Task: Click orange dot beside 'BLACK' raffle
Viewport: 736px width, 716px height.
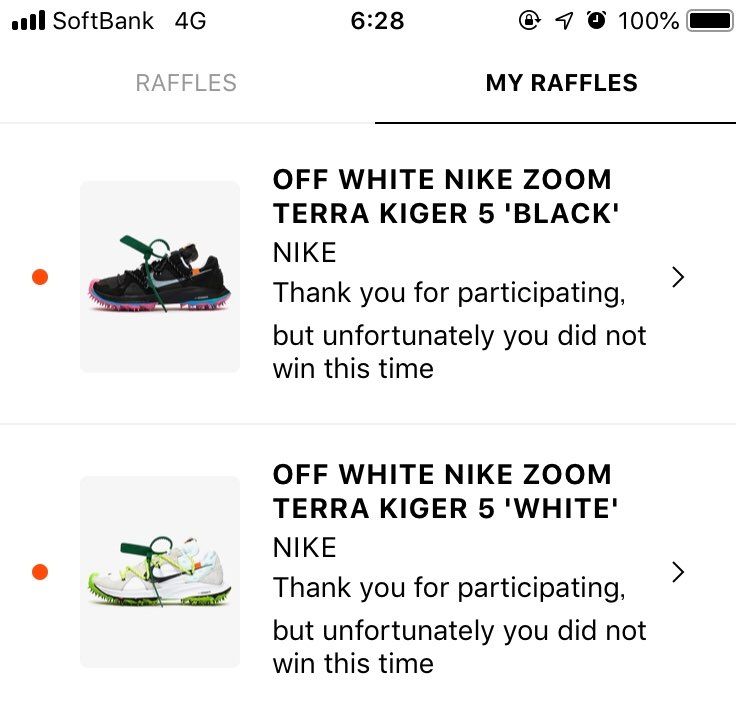Action: [x=40, y=277]
